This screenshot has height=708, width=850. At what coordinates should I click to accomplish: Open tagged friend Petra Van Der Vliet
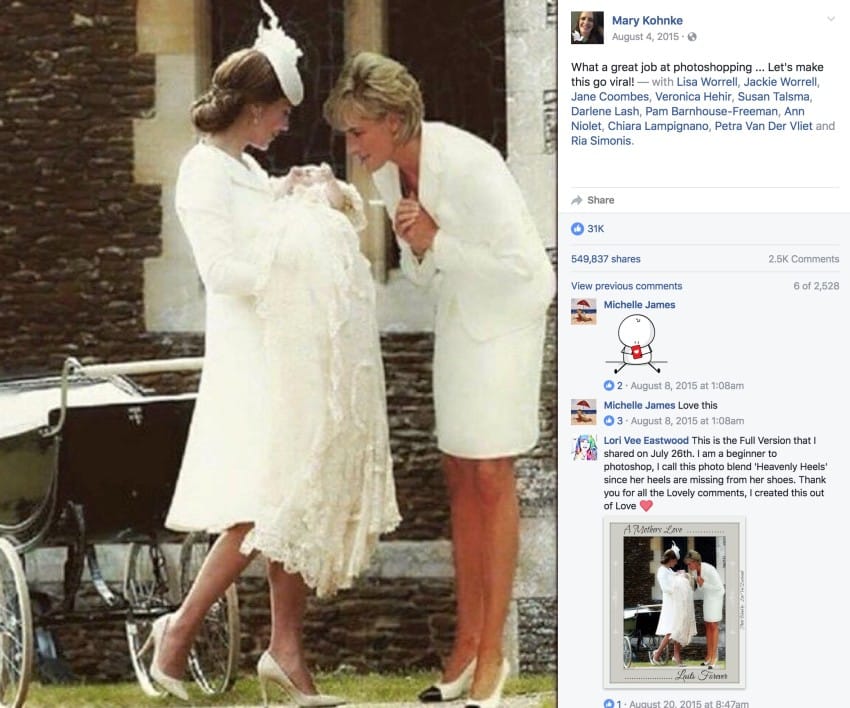(763, 126)
